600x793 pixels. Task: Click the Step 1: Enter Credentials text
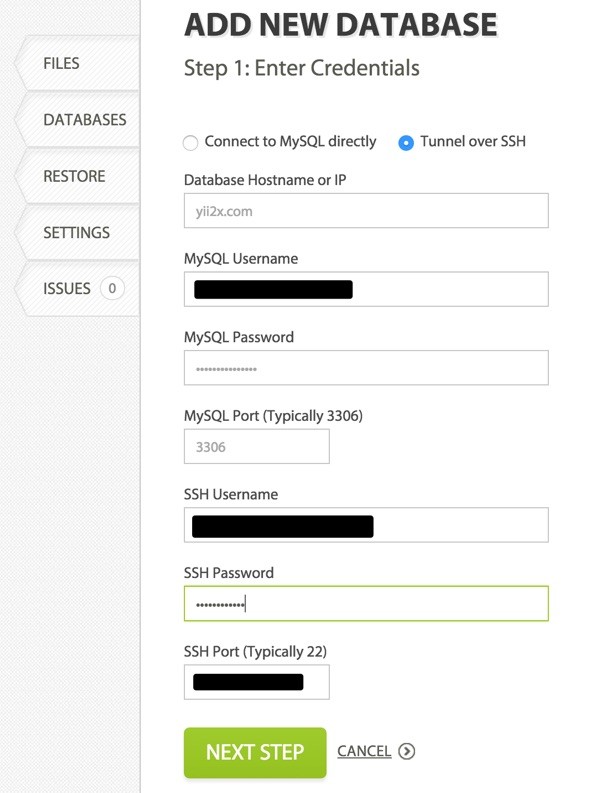click(x=302, y=68)
